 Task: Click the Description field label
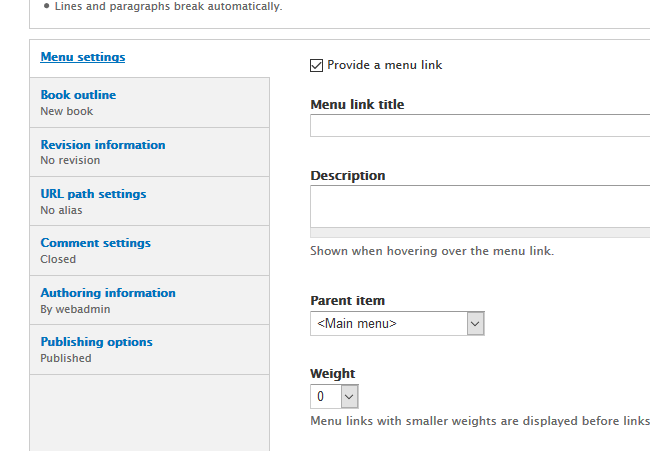coord(347,176)
